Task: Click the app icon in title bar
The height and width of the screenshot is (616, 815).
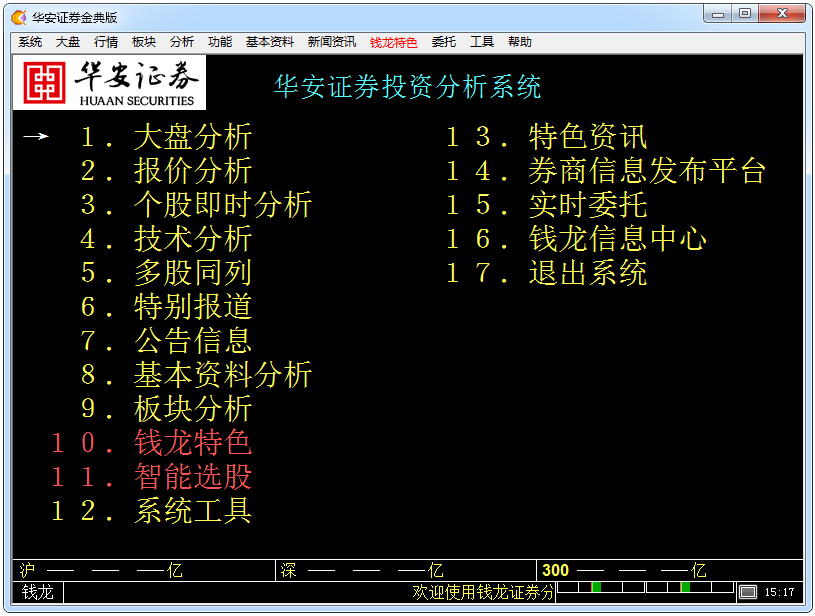Action: point(19,18)
